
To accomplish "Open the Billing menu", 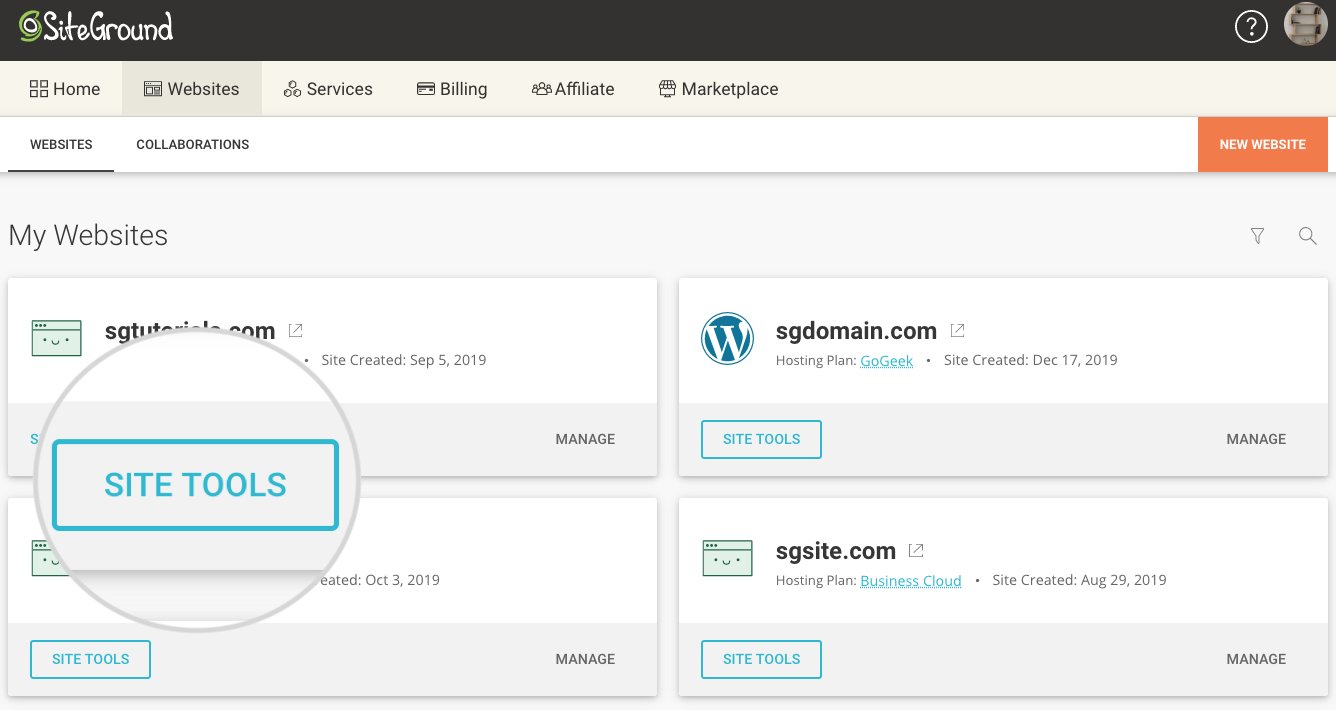I will pyautogui.click(x=452, y=89).
